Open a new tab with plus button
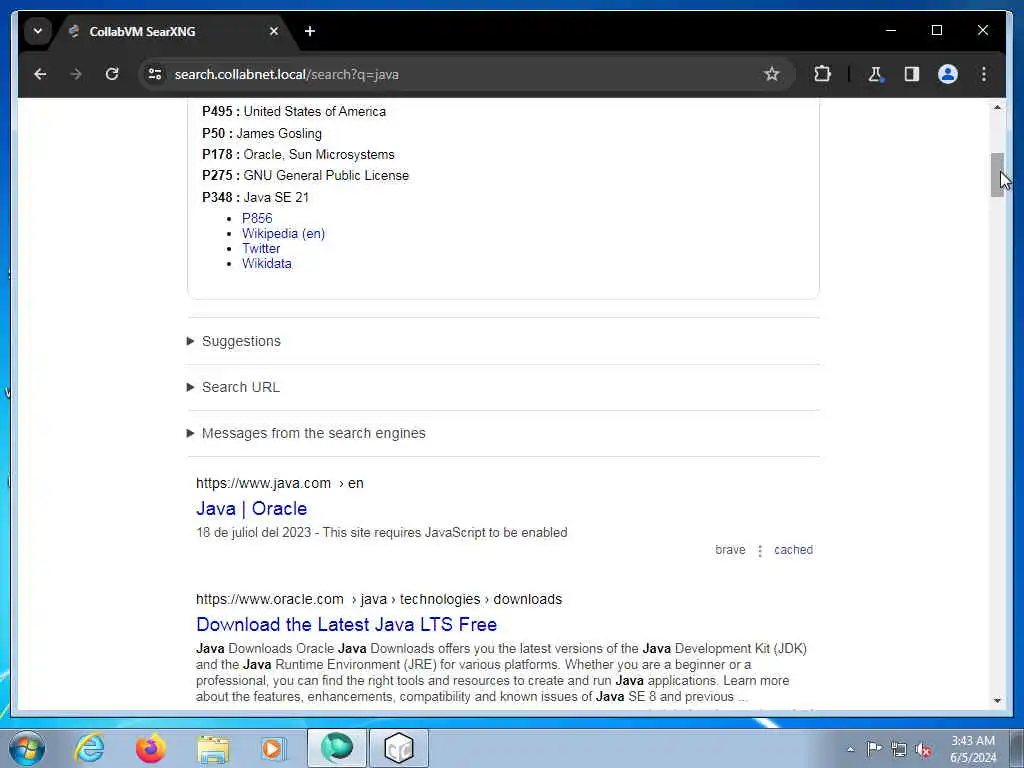The image size is (1024, 768). click(310, 31)
